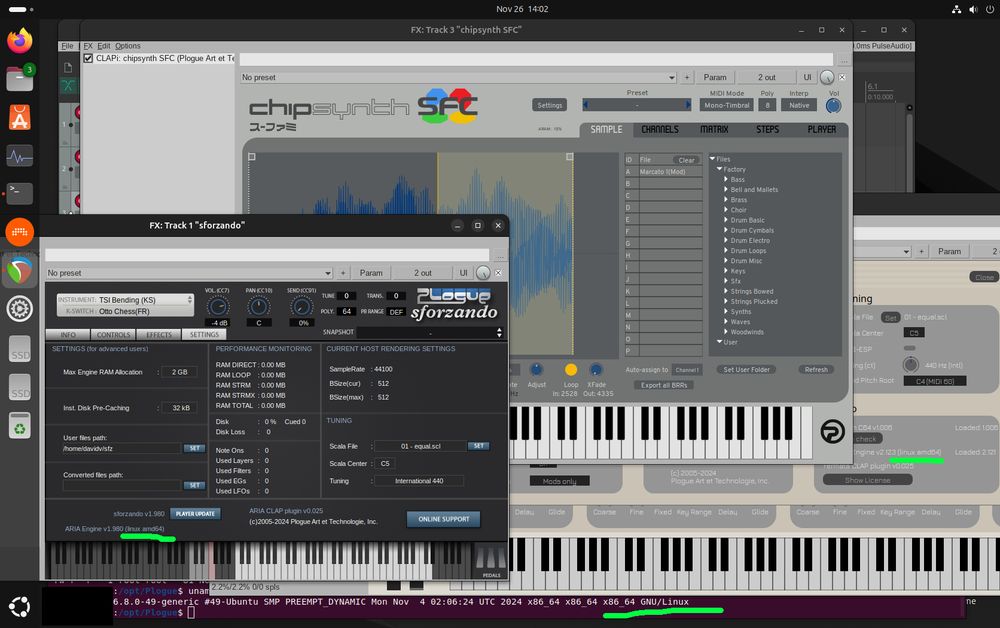Switch to the MATRIX tab
Screen dimensions: 1000x628
click(714, 129)
